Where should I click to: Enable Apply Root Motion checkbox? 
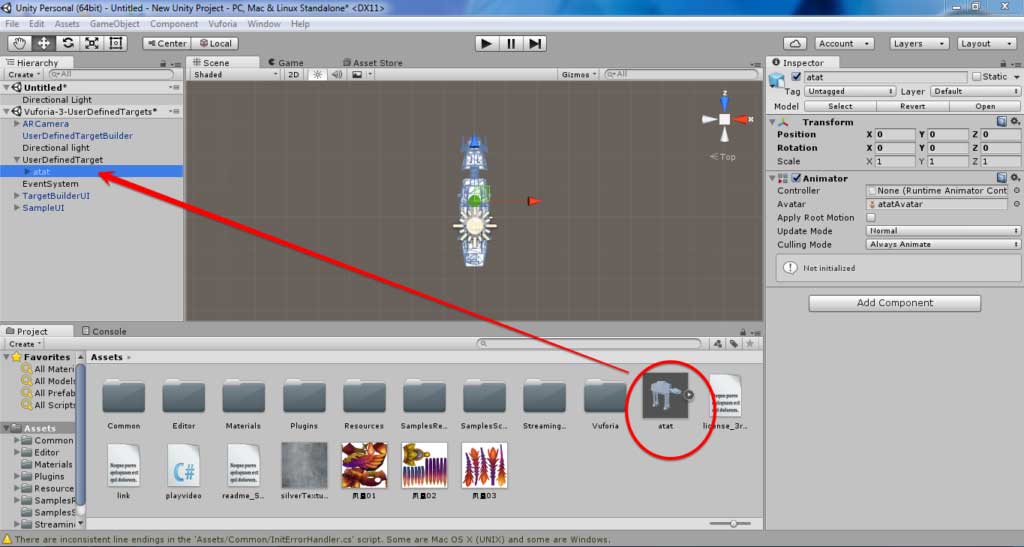[871, 217]
